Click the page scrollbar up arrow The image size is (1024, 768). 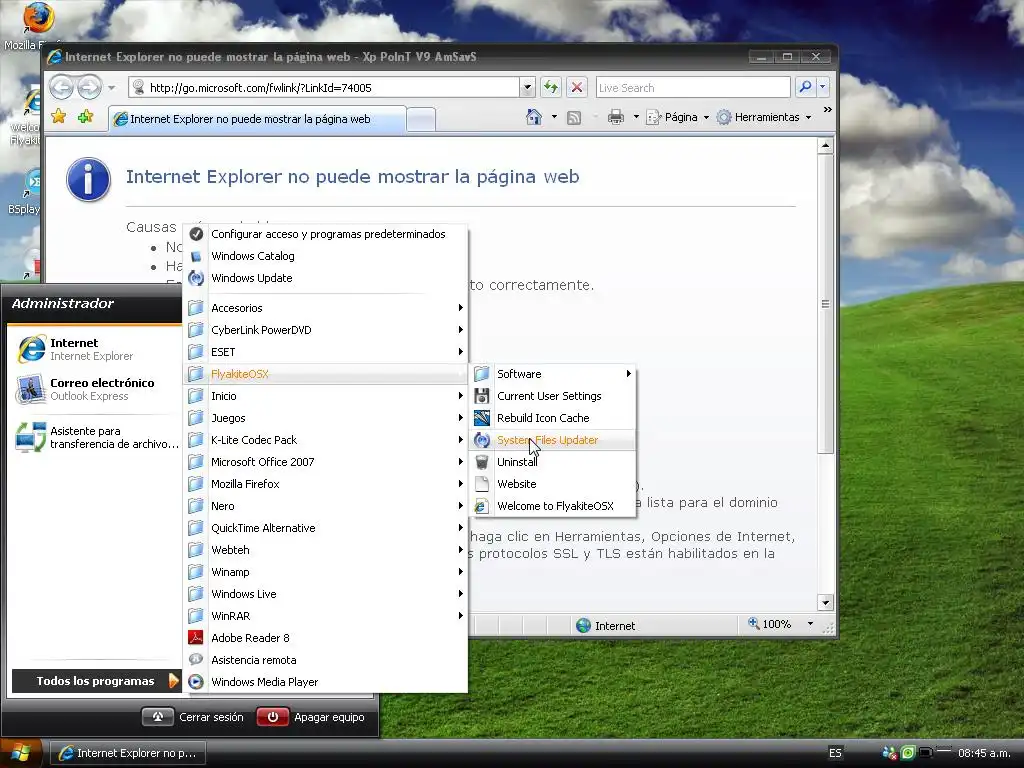click(825, 145)
